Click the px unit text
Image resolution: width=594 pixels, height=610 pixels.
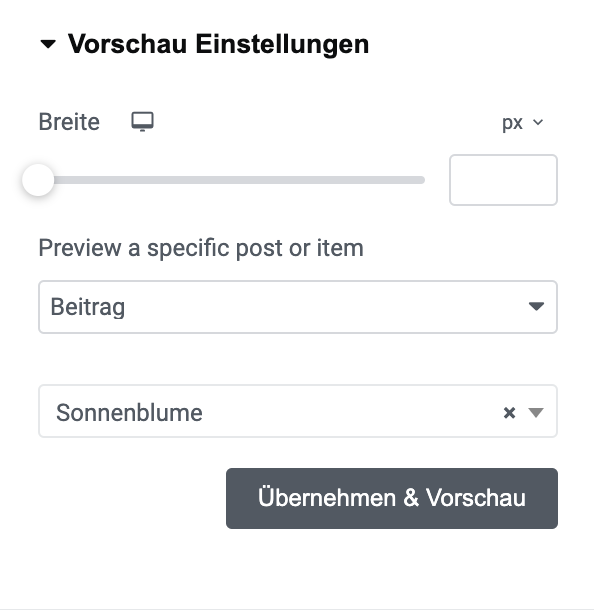(512, 123)
